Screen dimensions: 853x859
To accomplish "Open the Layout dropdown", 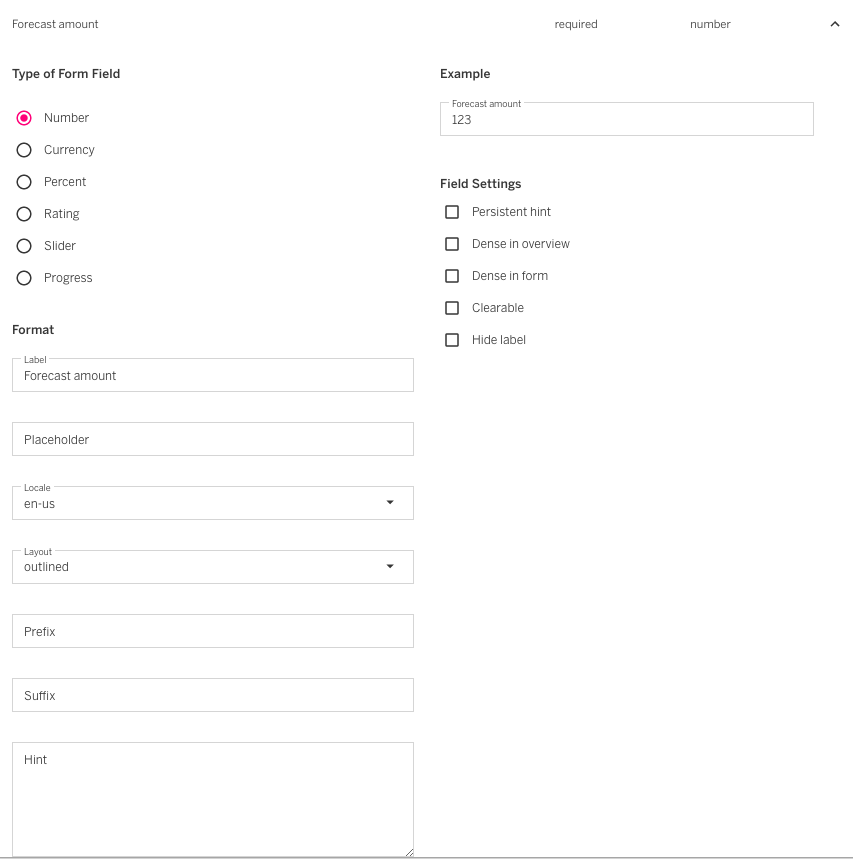I will click(x=212, y=567).
